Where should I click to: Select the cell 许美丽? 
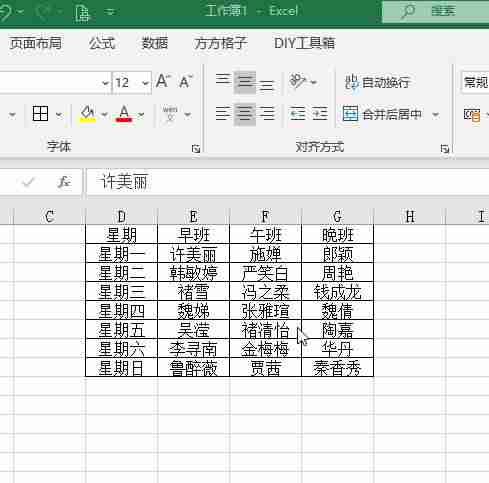pos(194,254)
